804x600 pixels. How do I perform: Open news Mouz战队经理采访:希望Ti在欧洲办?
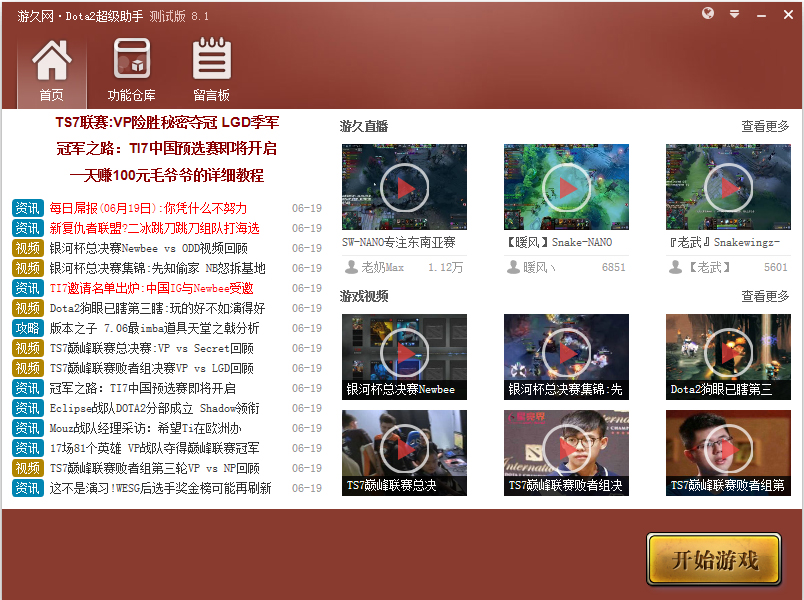pos(146,428)
